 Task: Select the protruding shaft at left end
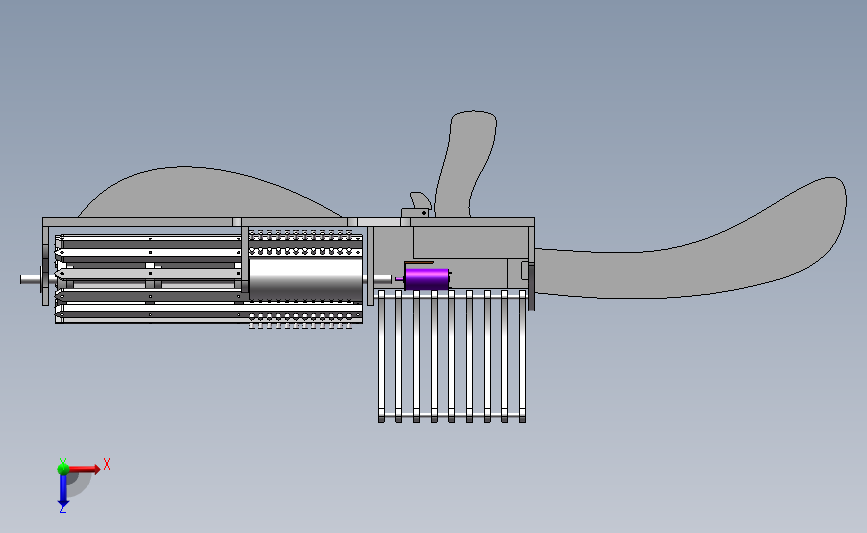(x=31, y=279)
